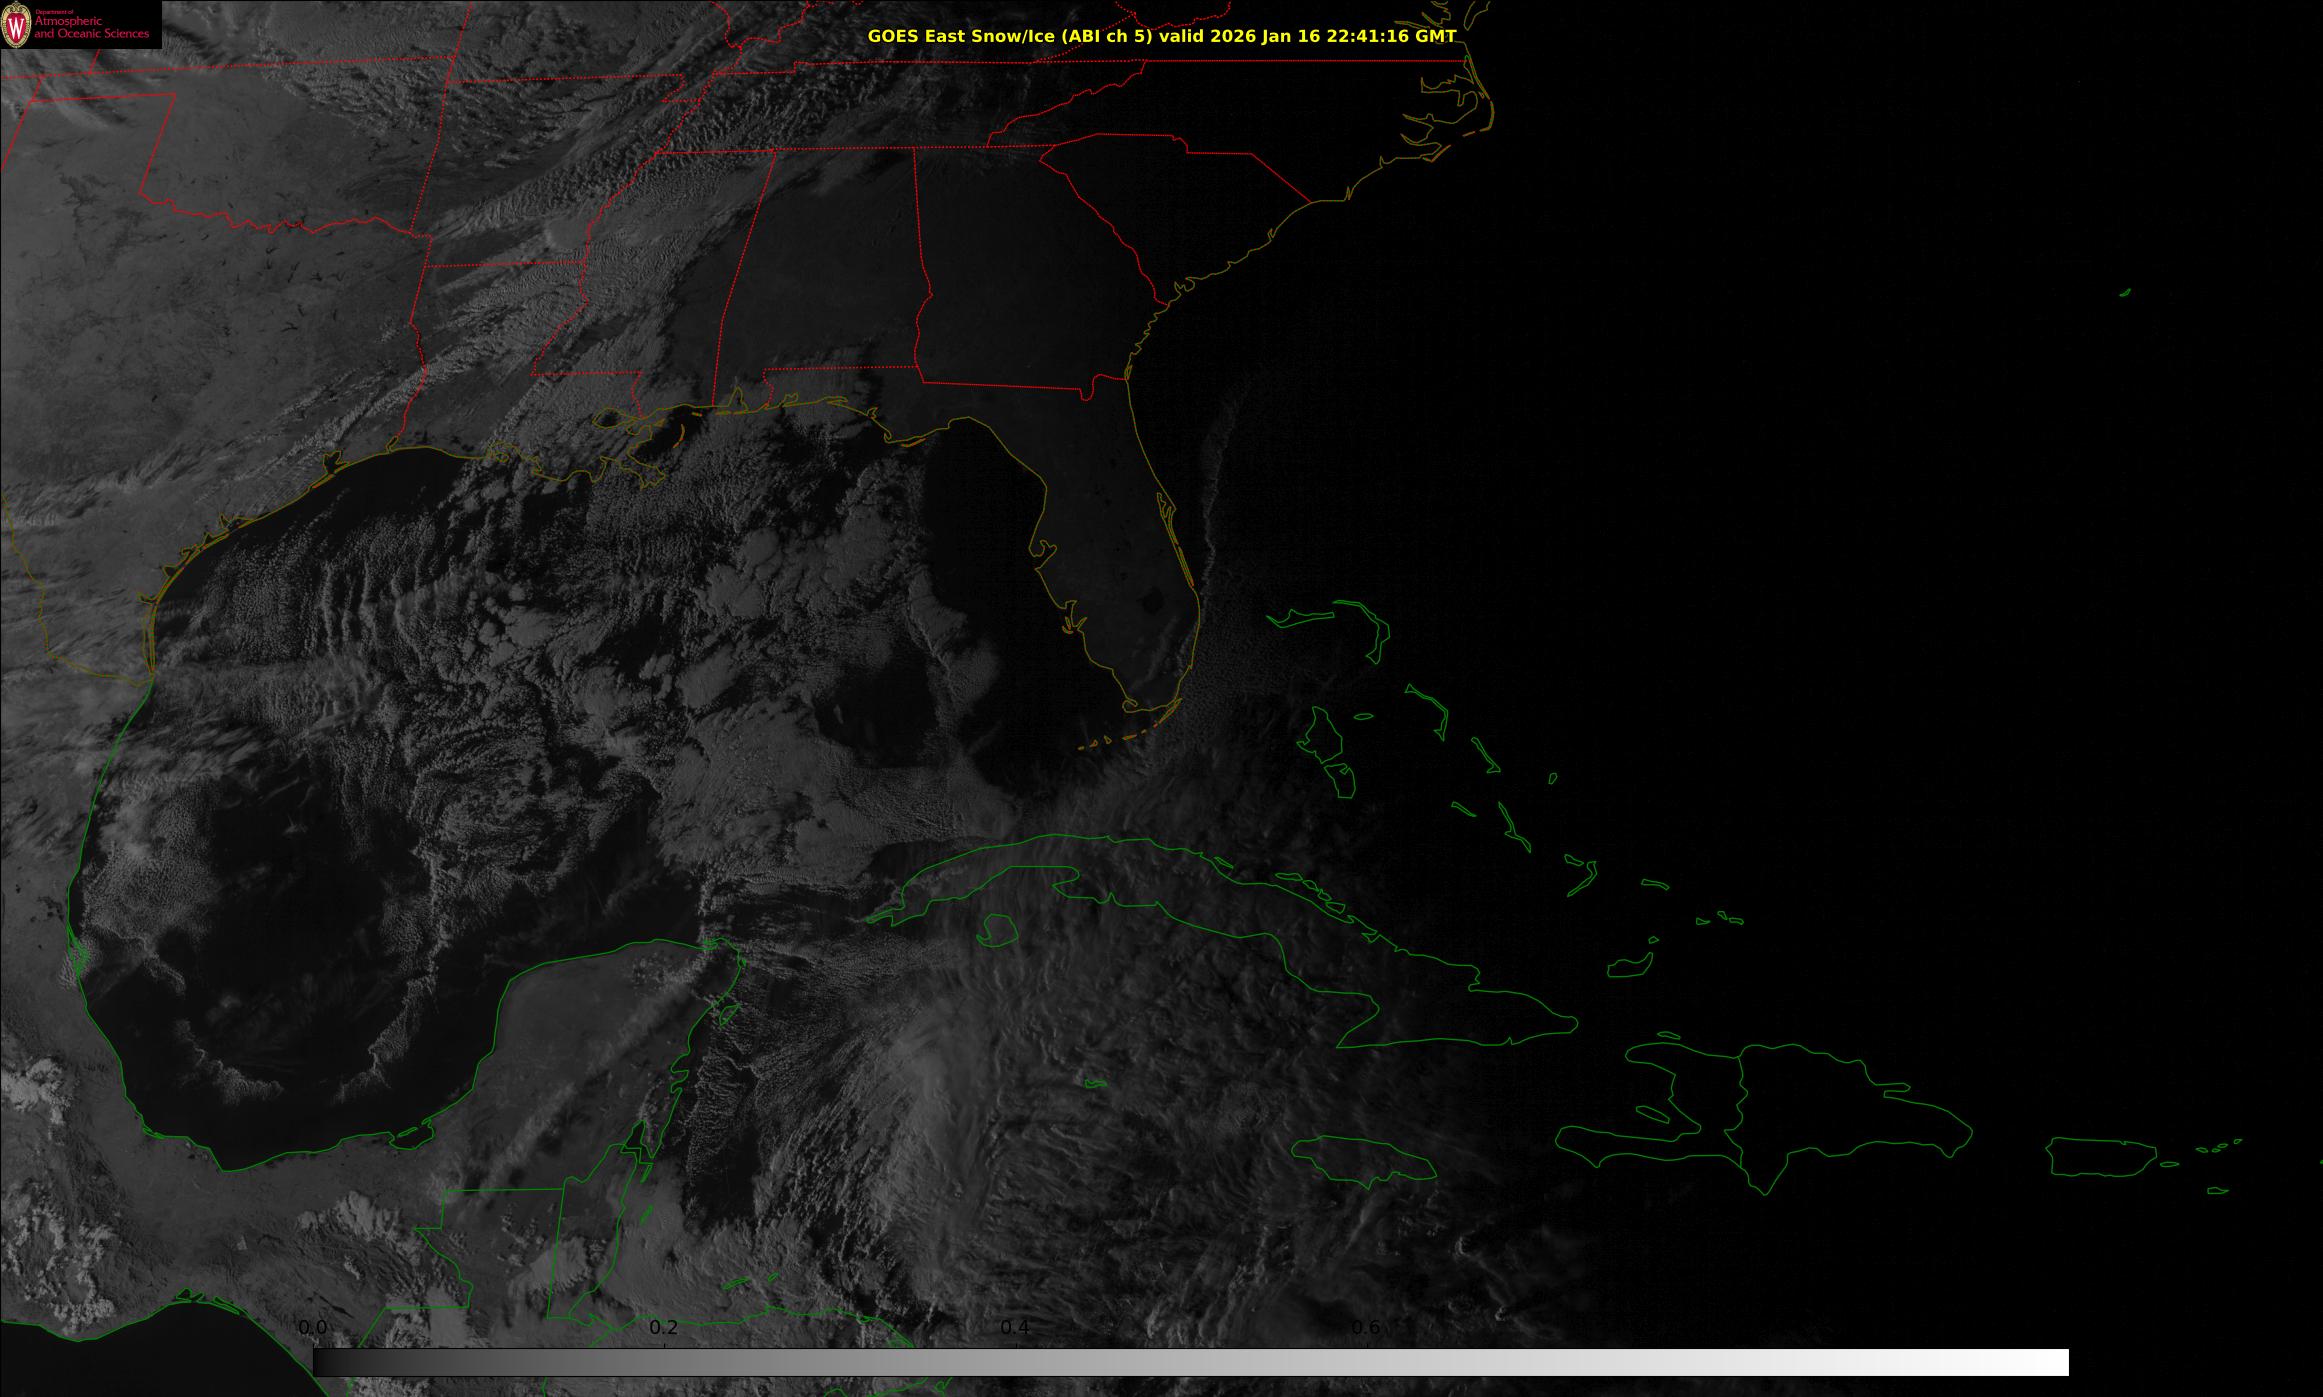Click the tiny green Bermuda outline

coord(2125,293)
